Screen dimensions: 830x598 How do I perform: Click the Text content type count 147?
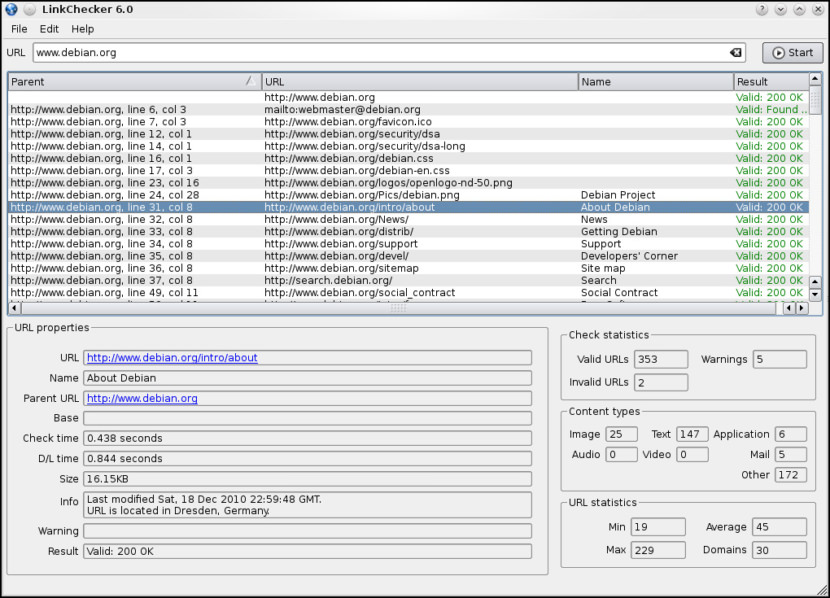pos(692,434)
